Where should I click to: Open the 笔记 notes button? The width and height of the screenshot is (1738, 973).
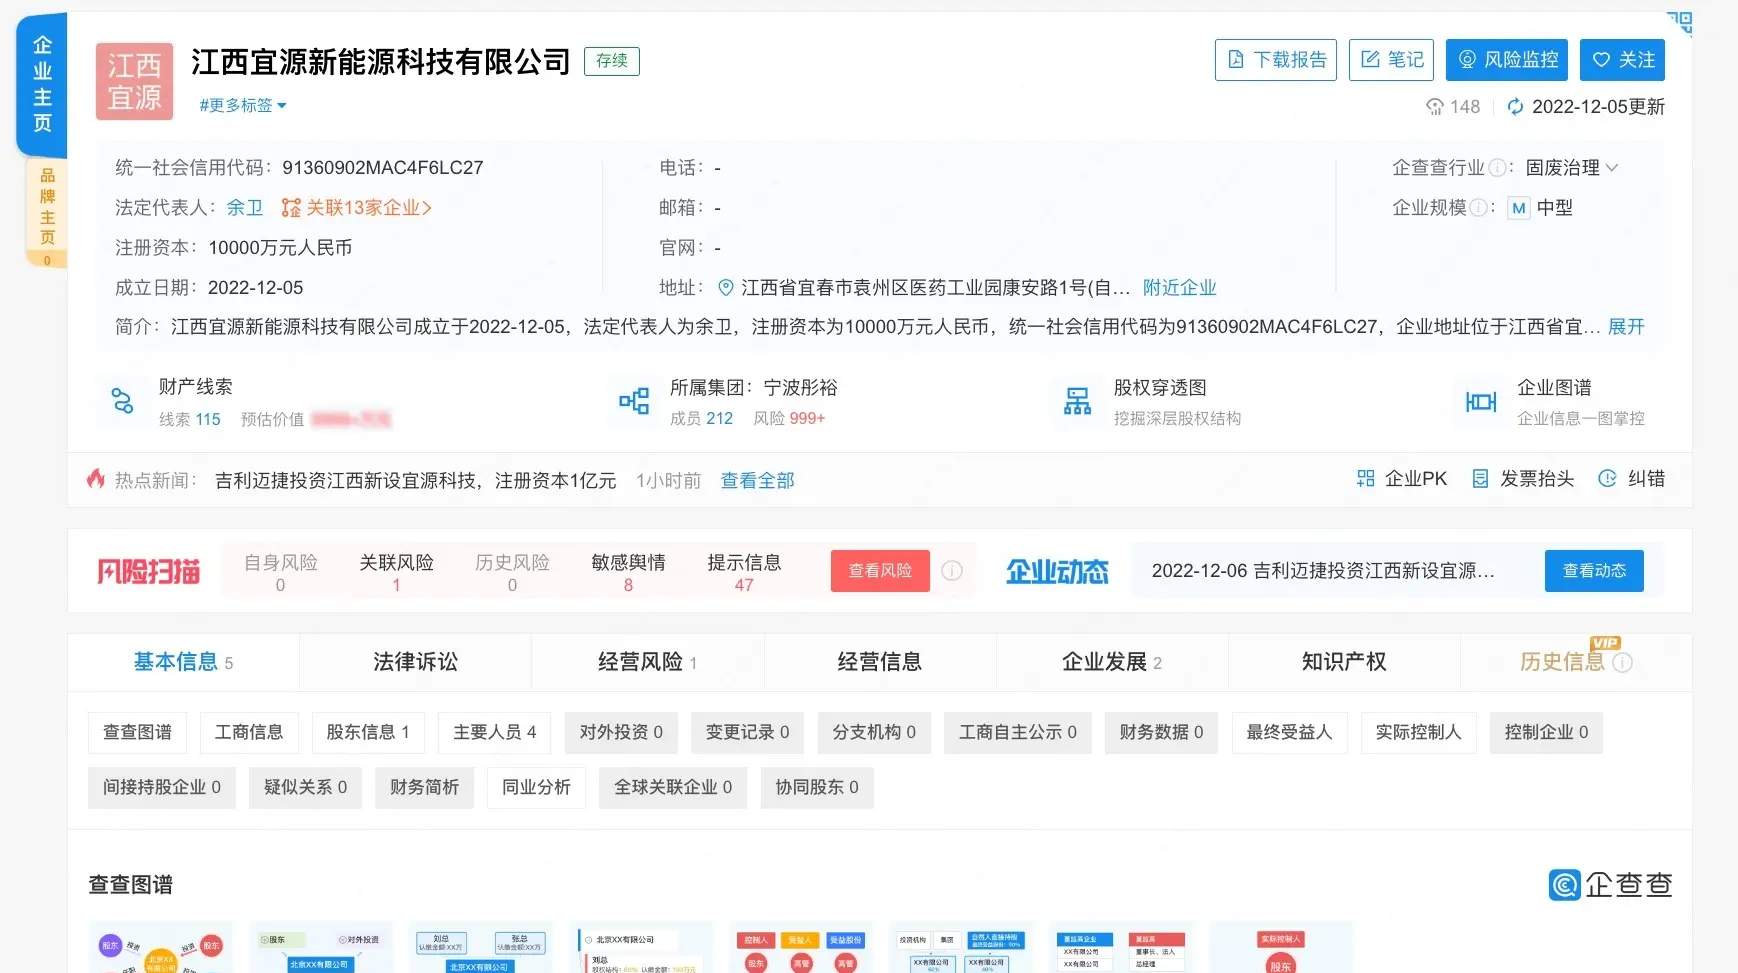1391,60
